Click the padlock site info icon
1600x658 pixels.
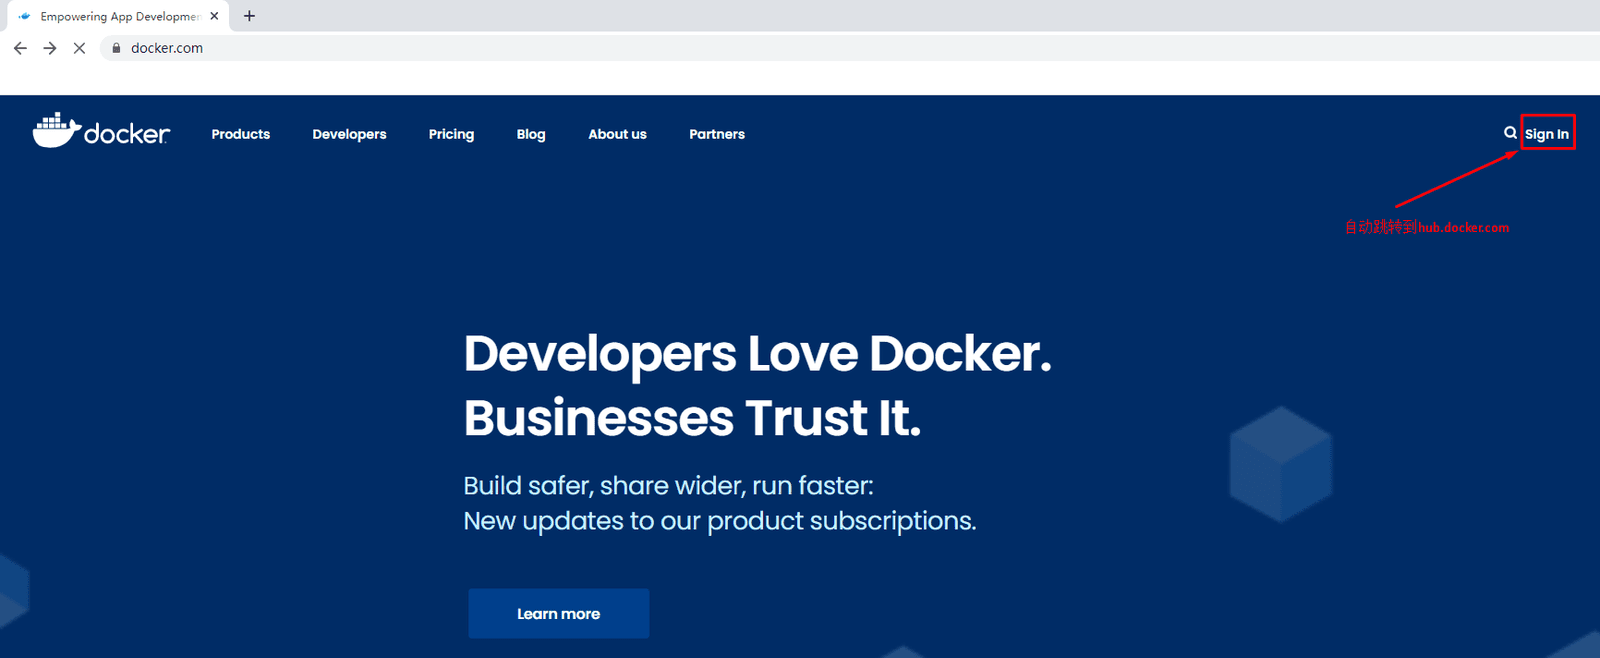point(116,48)
